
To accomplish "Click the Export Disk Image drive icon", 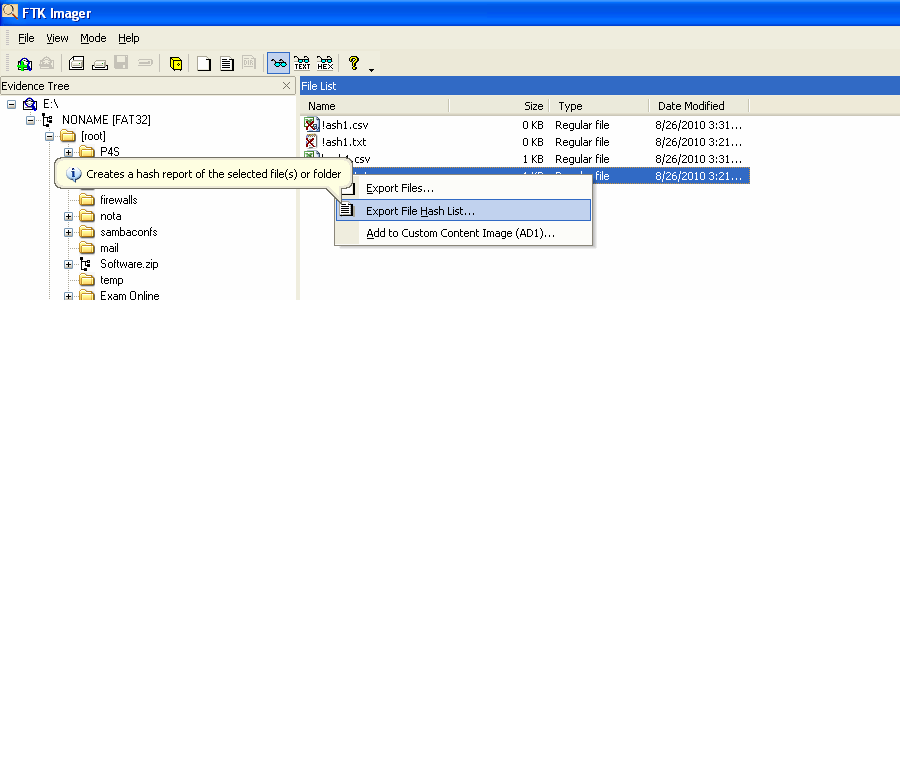I will click(100, 63).
